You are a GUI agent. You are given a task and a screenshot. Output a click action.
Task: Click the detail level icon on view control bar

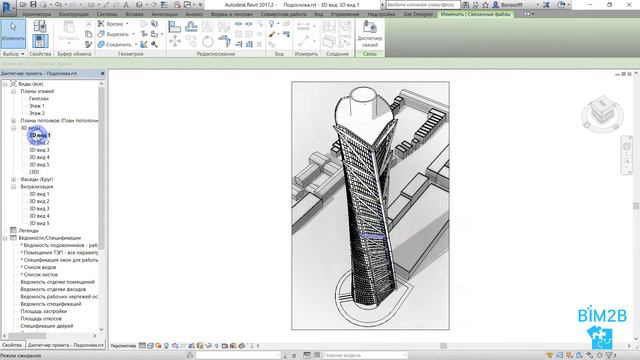[x=142, y=346]
